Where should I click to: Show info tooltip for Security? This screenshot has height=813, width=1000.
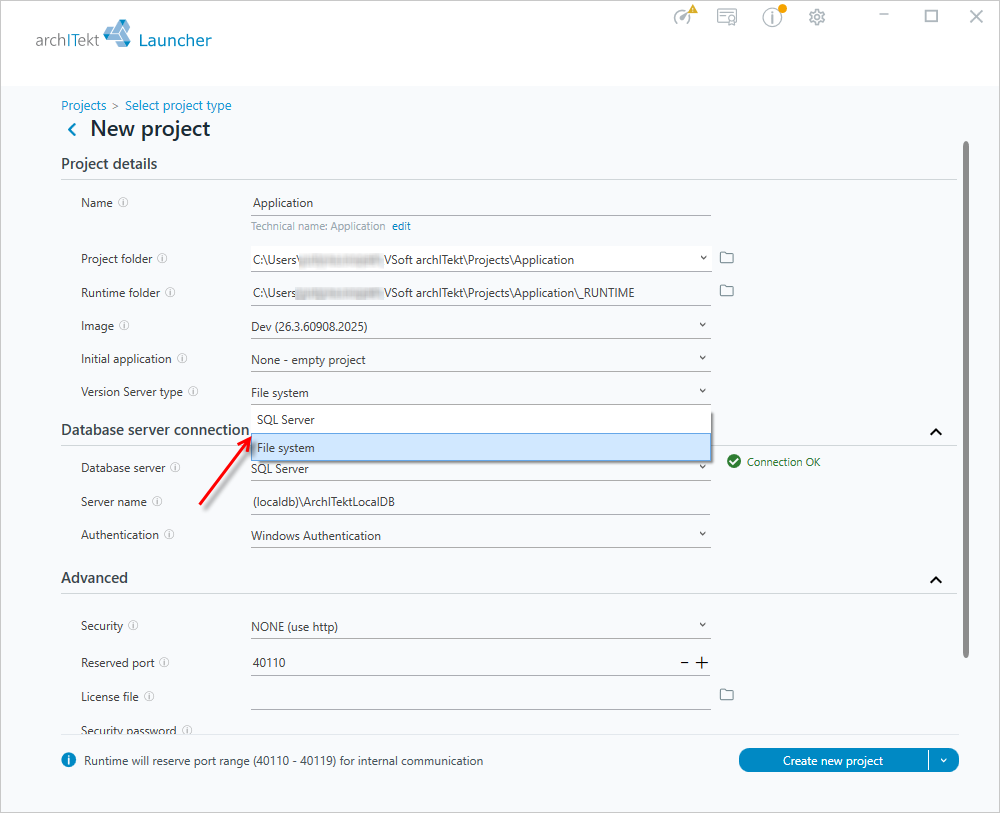tap(133, 626)
